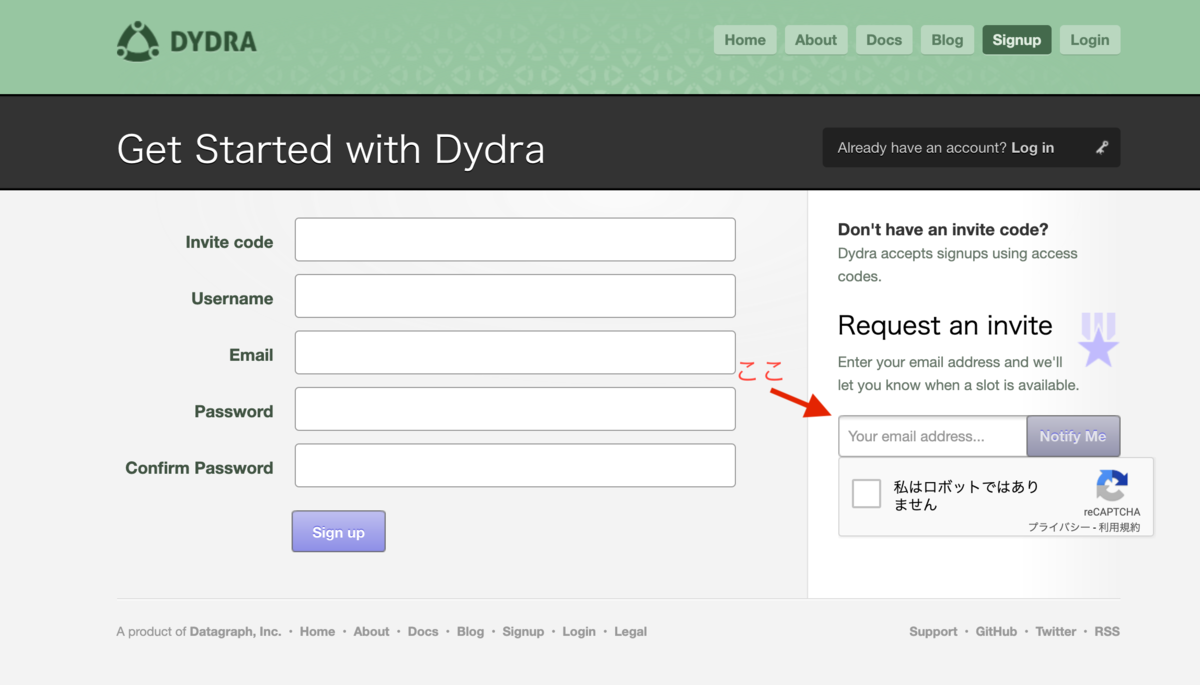Click the purple star graphic near Request an invite

pos(1098,340)
